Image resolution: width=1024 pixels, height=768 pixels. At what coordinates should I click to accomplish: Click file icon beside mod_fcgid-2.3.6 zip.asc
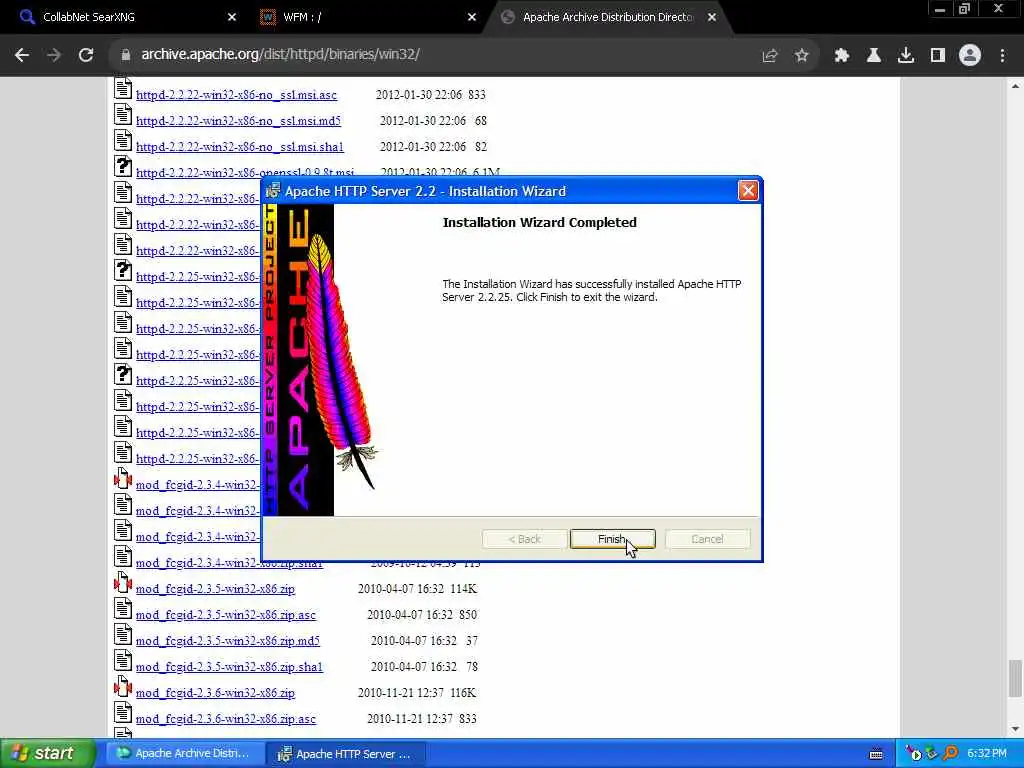point(123,712)
